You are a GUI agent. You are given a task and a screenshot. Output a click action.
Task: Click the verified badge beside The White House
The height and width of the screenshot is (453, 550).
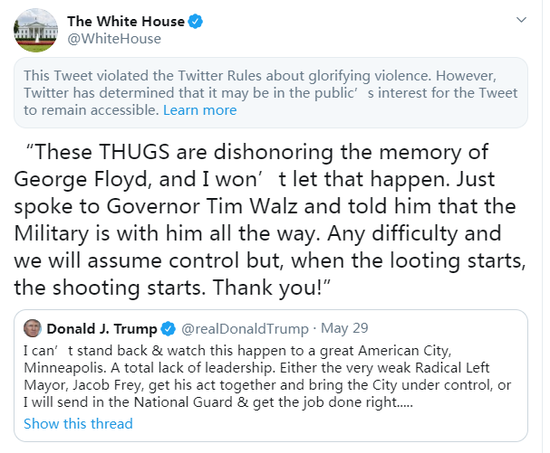pyautogui.click(x=195, y=21)
